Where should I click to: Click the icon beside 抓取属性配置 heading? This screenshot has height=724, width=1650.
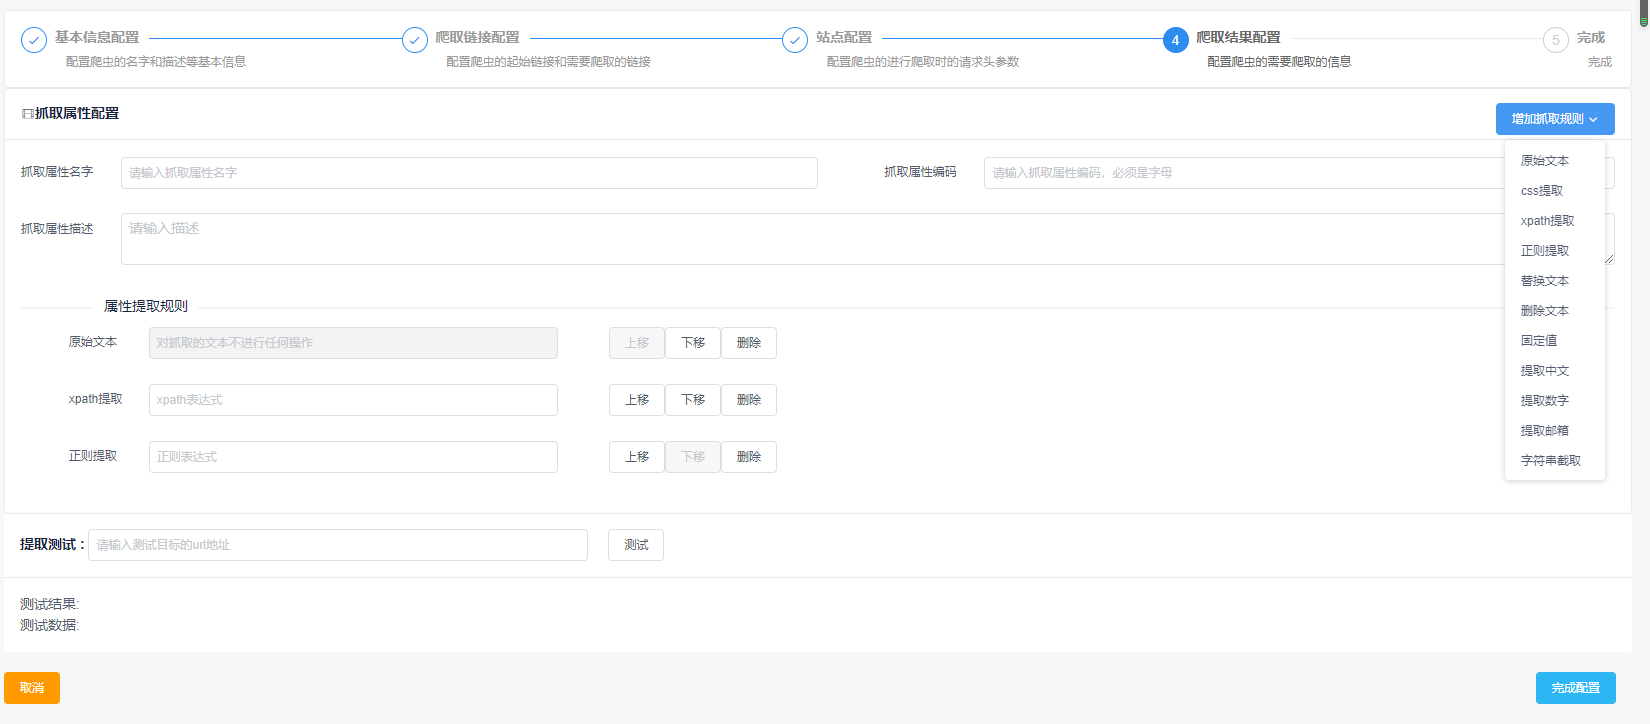[x=27, y=114]
